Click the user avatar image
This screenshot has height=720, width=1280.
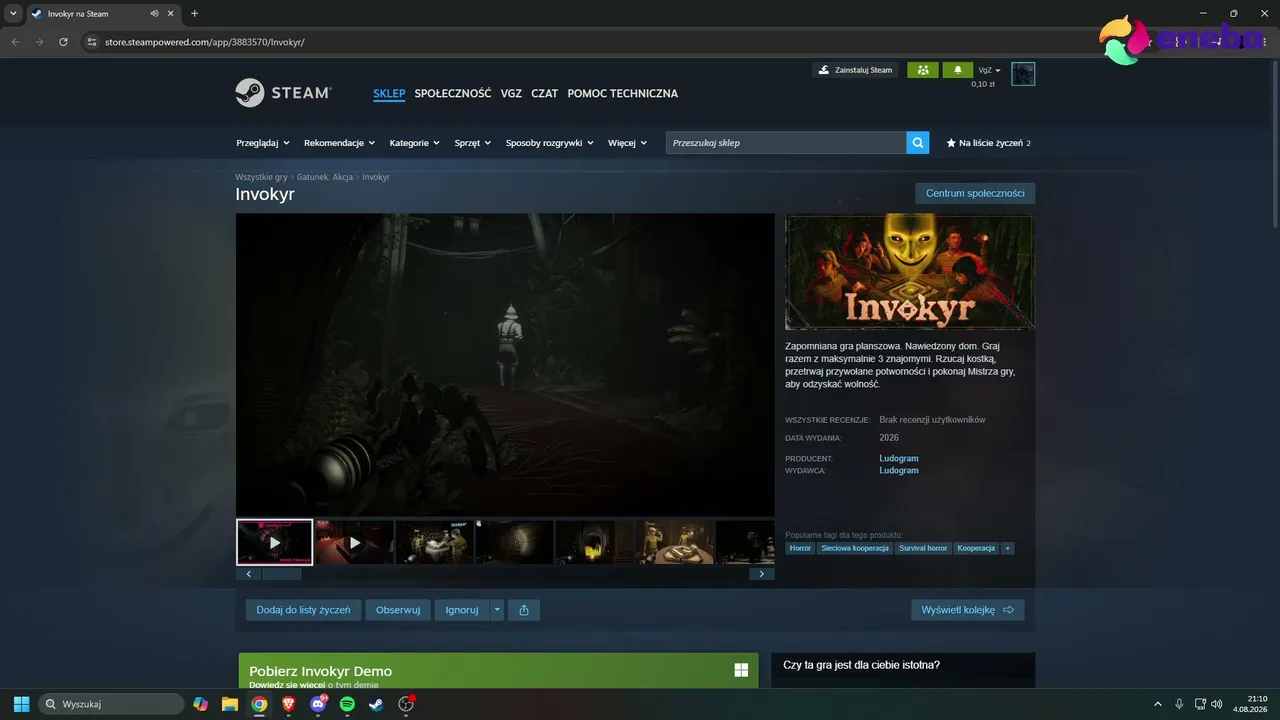tap(1023, 73)
